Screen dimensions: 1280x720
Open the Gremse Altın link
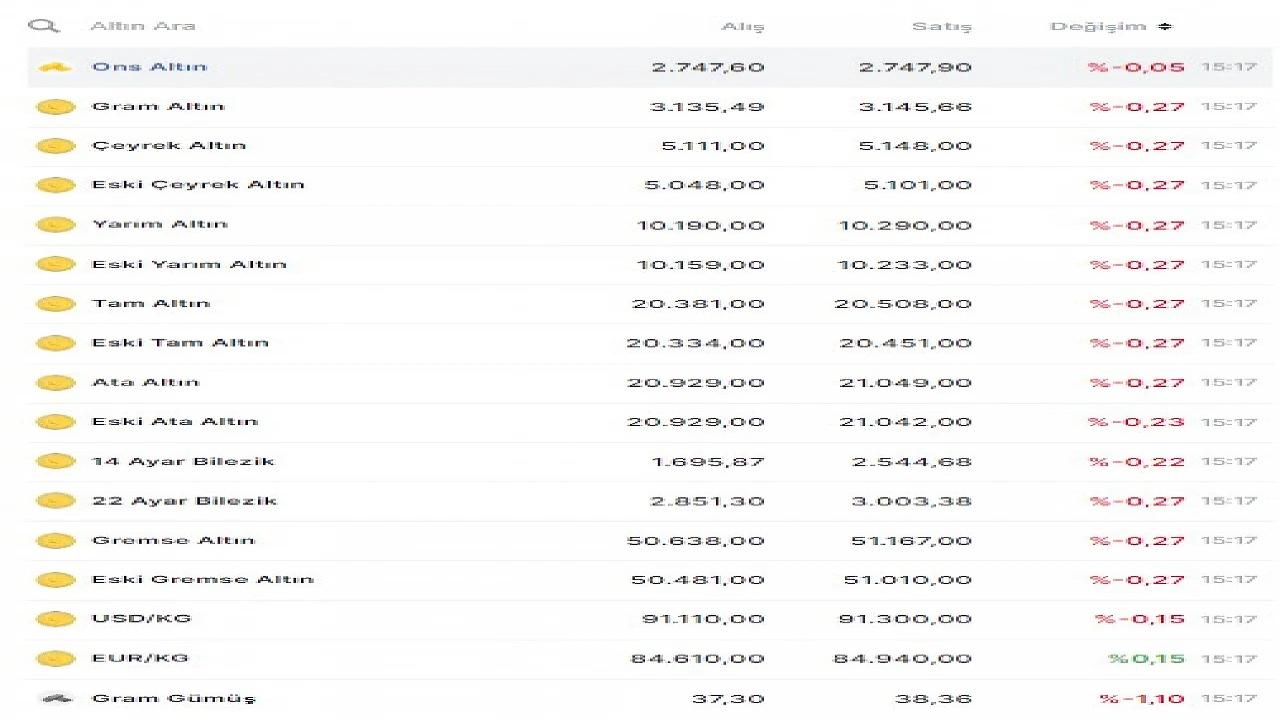pos(173,540)
